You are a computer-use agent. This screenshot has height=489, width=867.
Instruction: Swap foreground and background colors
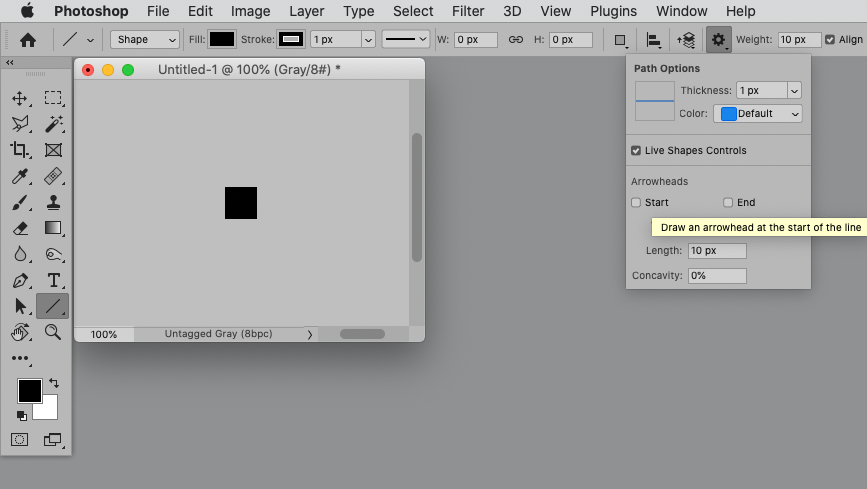click(54, 383)
